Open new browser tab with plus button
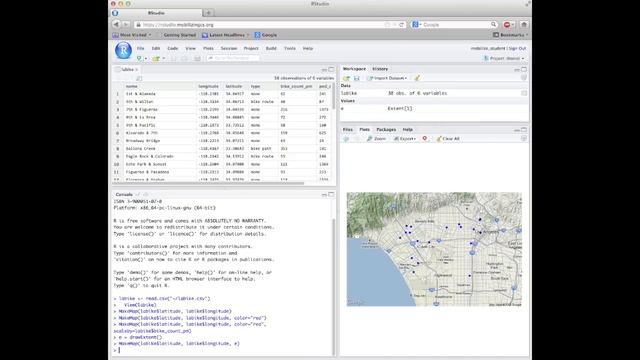This screenshot has height=360, width=640. click(208, 13)
